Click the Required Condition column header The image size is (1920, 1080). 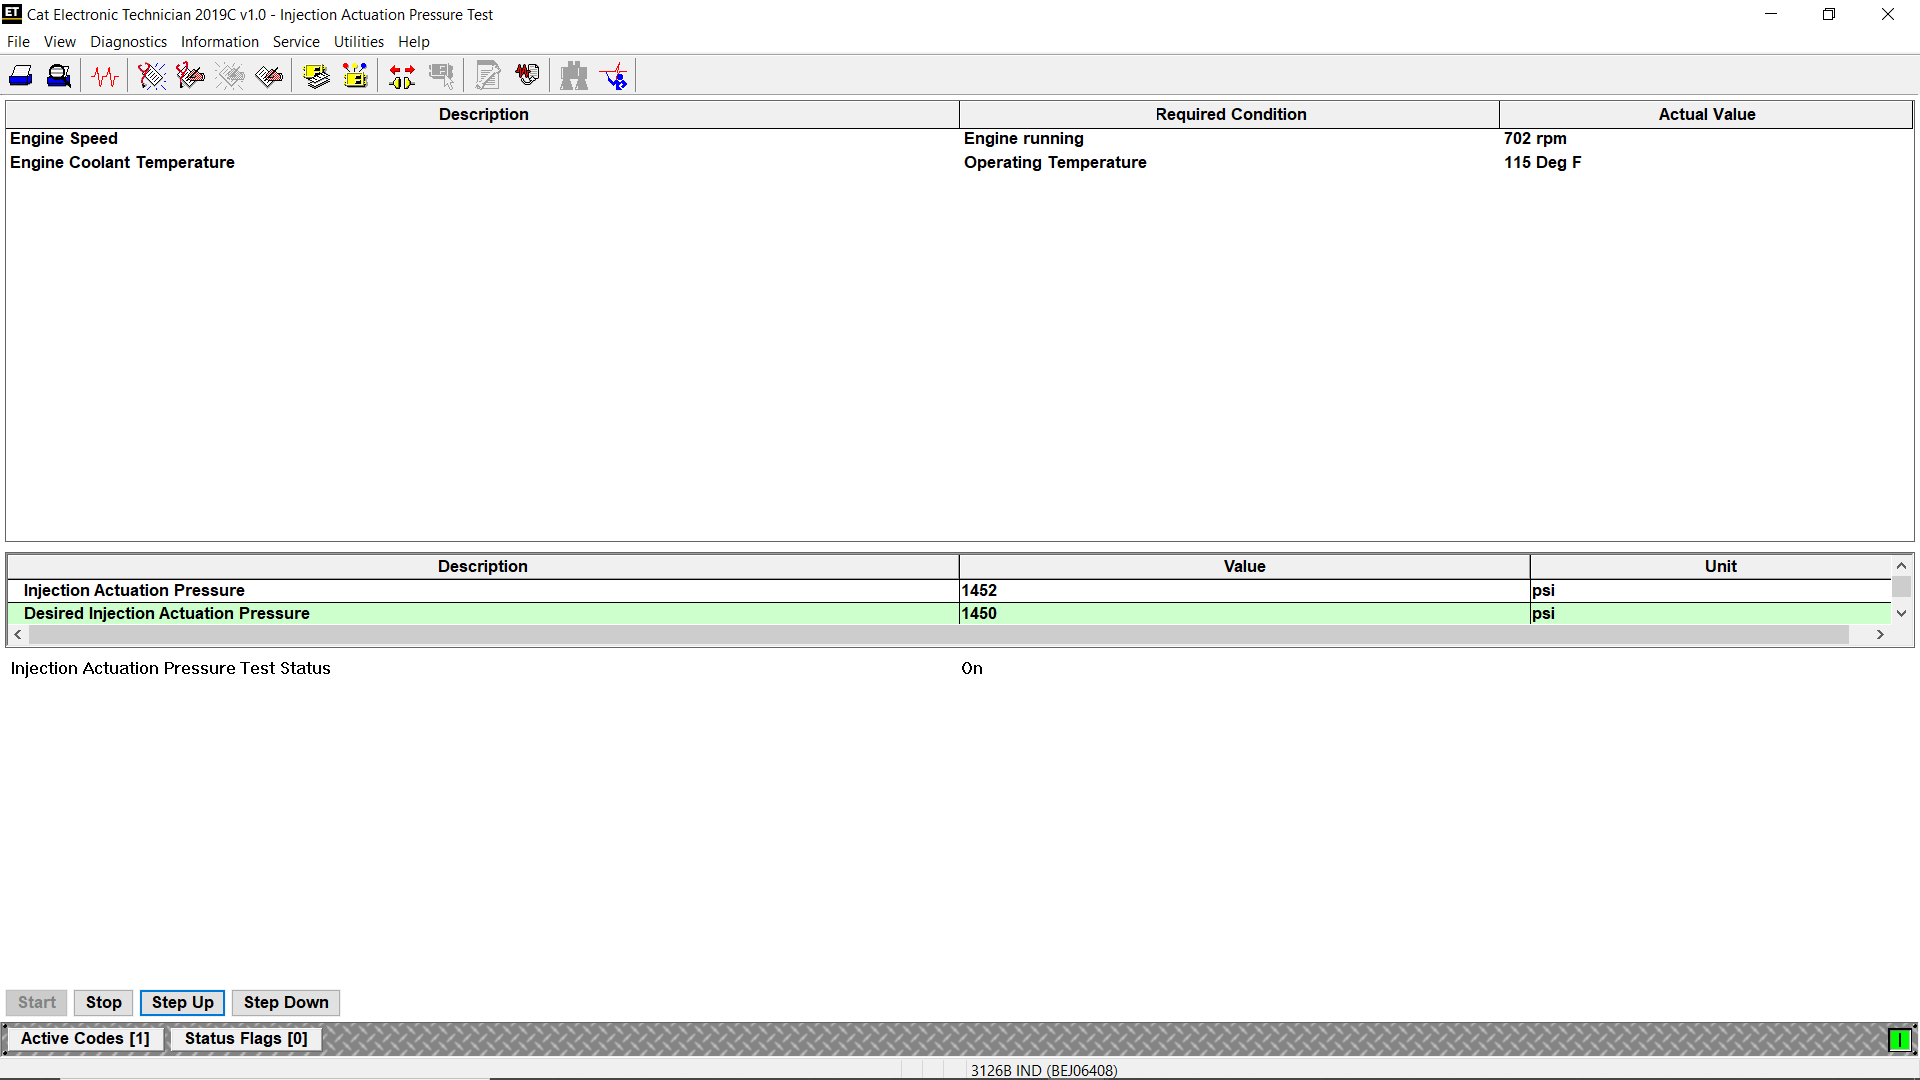pos(1230,115)
